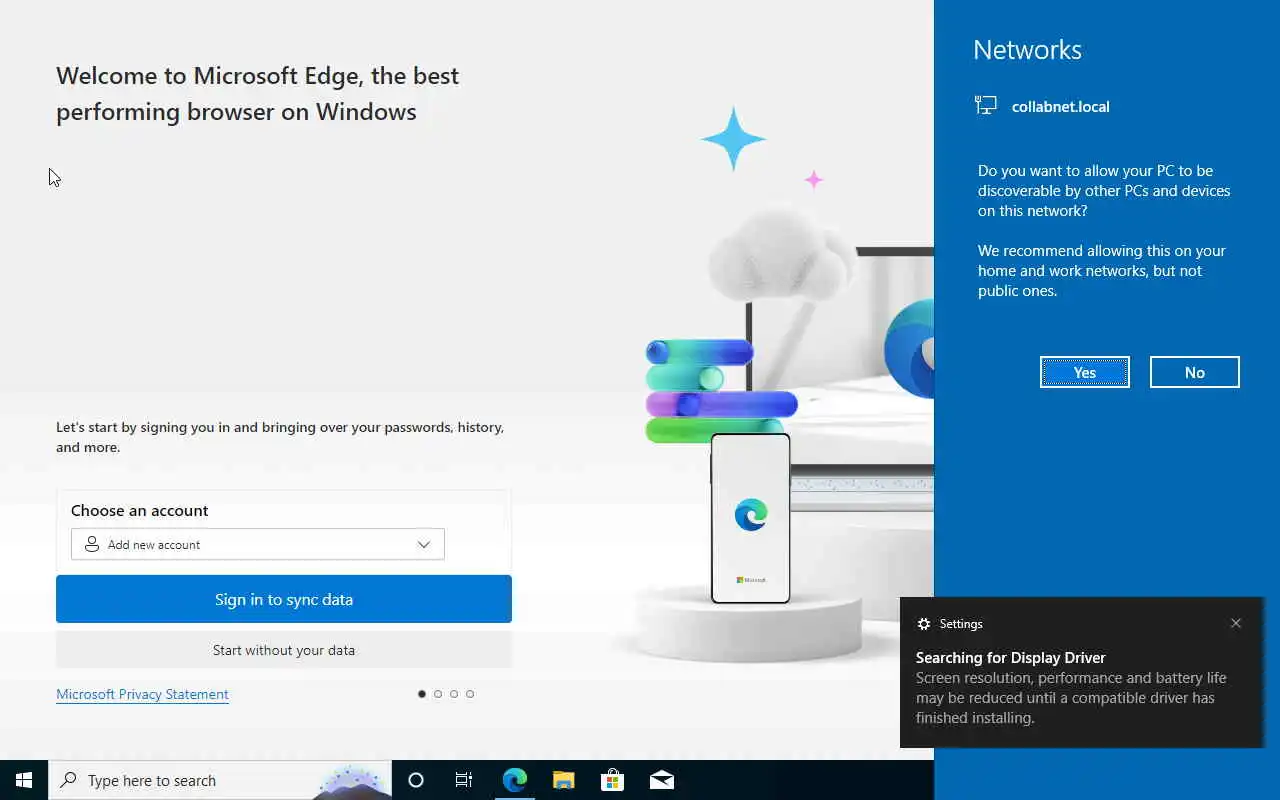The height and width of the screenshot is (800, 1280).
Task: Open the Mail app from the taskbar
Action: pyautogui.click(x=661, y=780)
